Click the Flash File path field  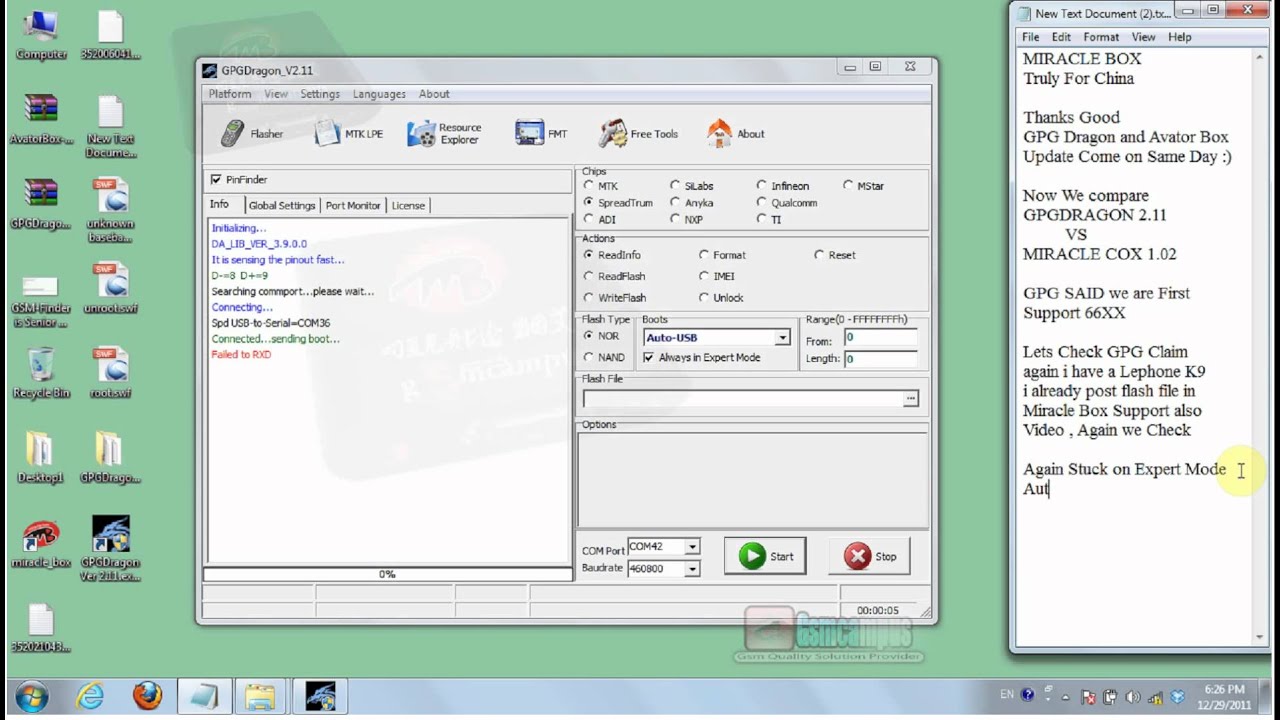743,399
